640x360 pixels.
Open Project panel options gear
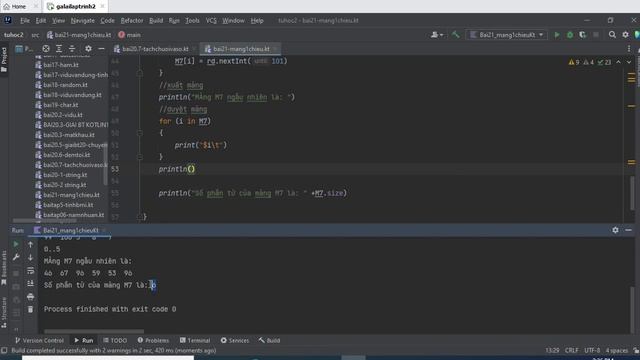pyautogui.click(x=88, y=49)
